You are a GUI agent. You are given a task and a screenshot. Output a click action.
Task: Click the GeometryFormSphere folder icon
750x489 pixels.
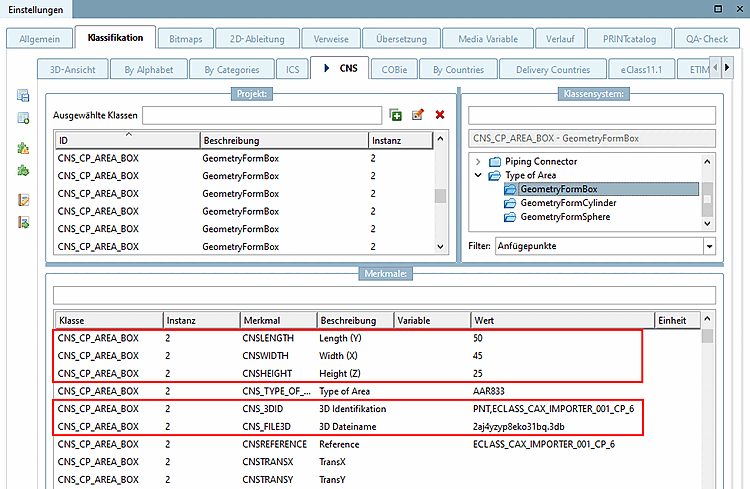pos(510,217)
